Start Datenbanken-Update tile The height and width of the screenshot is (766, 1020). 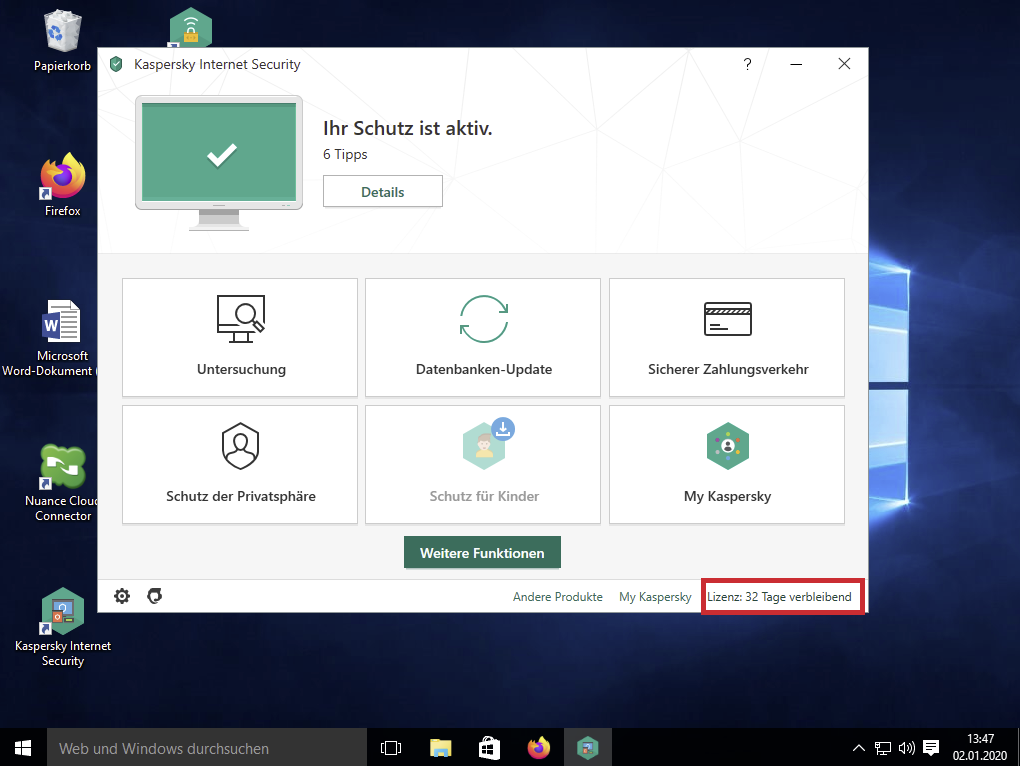click(x=483, y=337)
